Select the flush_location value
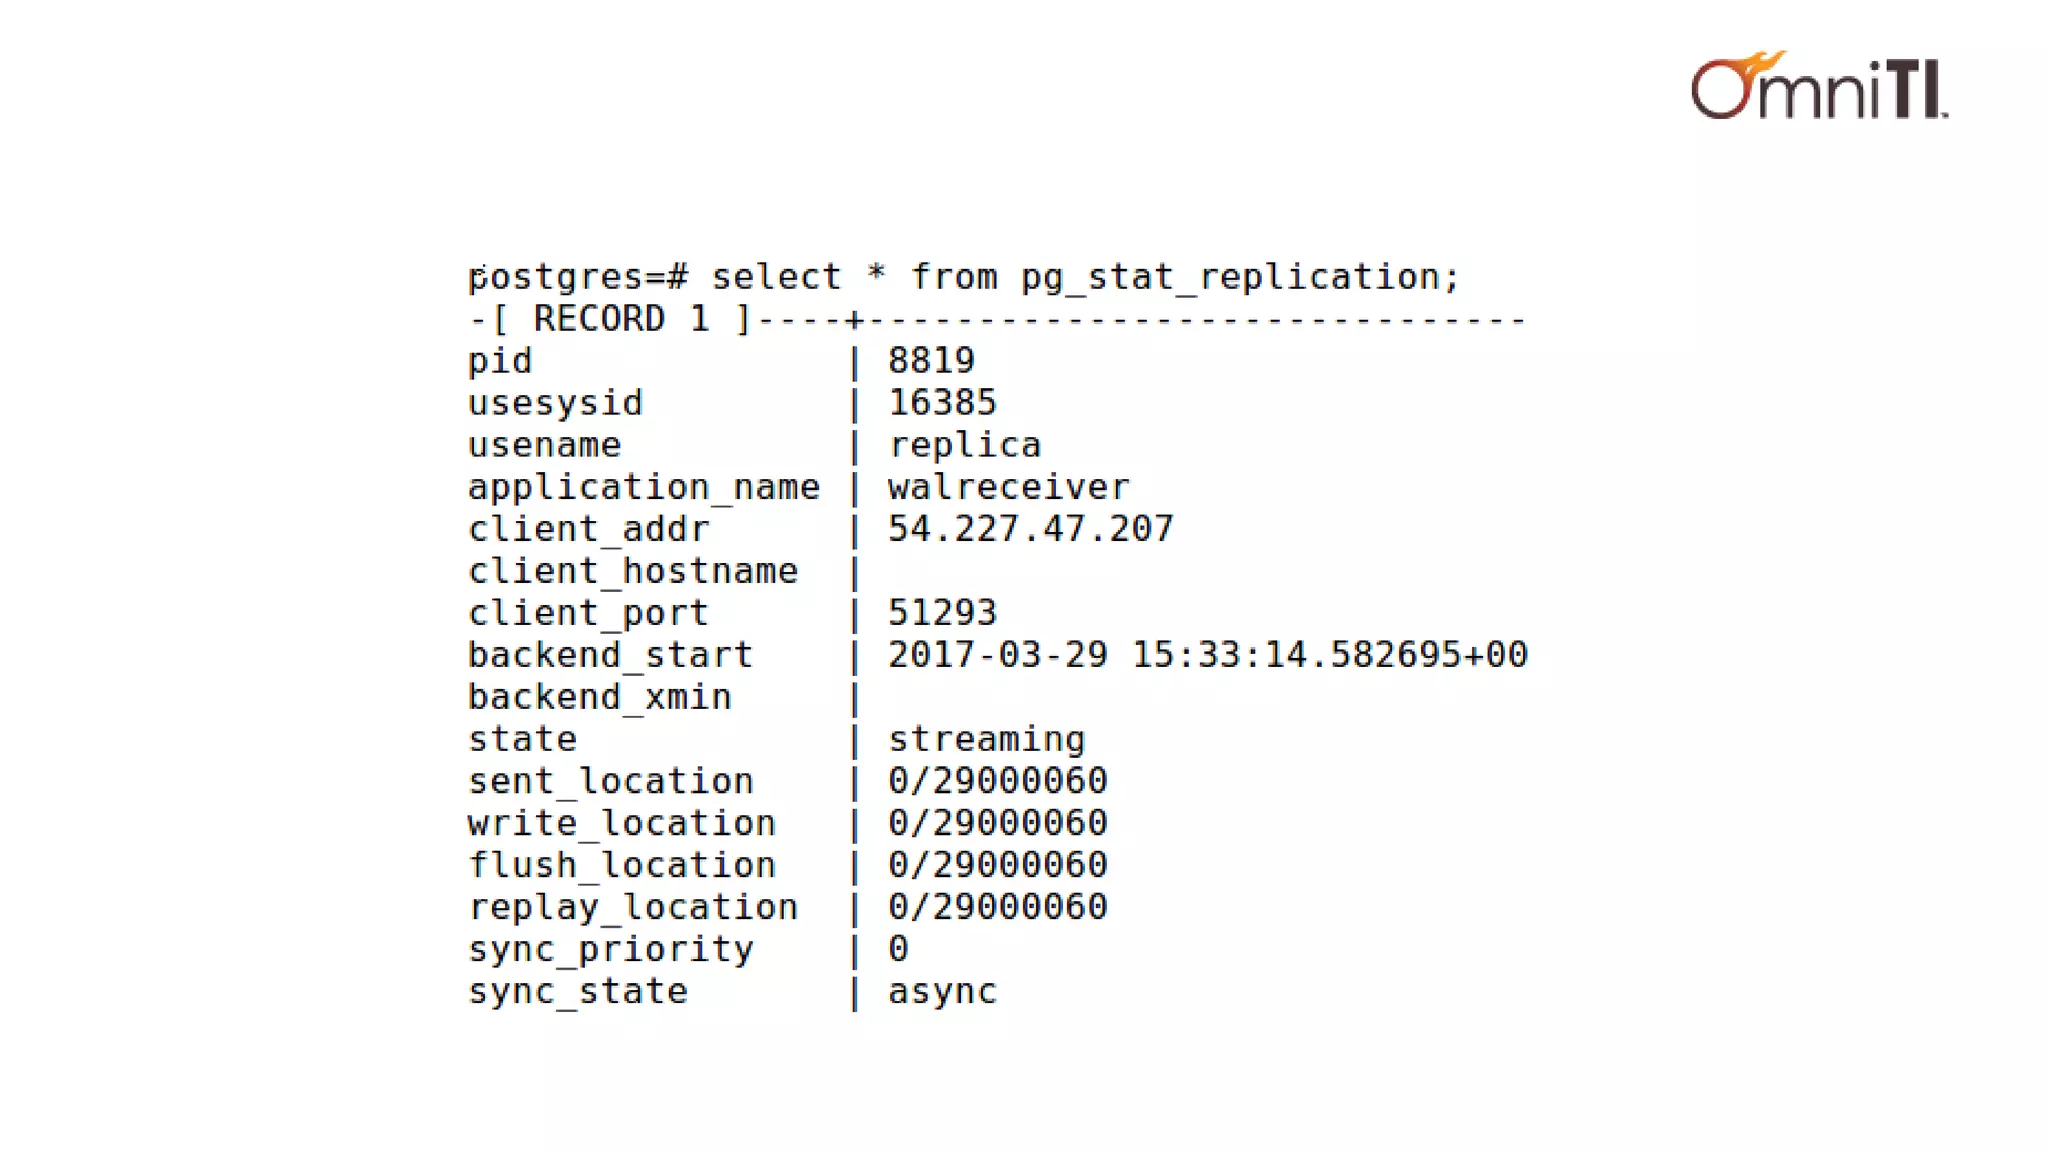The image size is (2048, 1152). (x=998, y=864)
